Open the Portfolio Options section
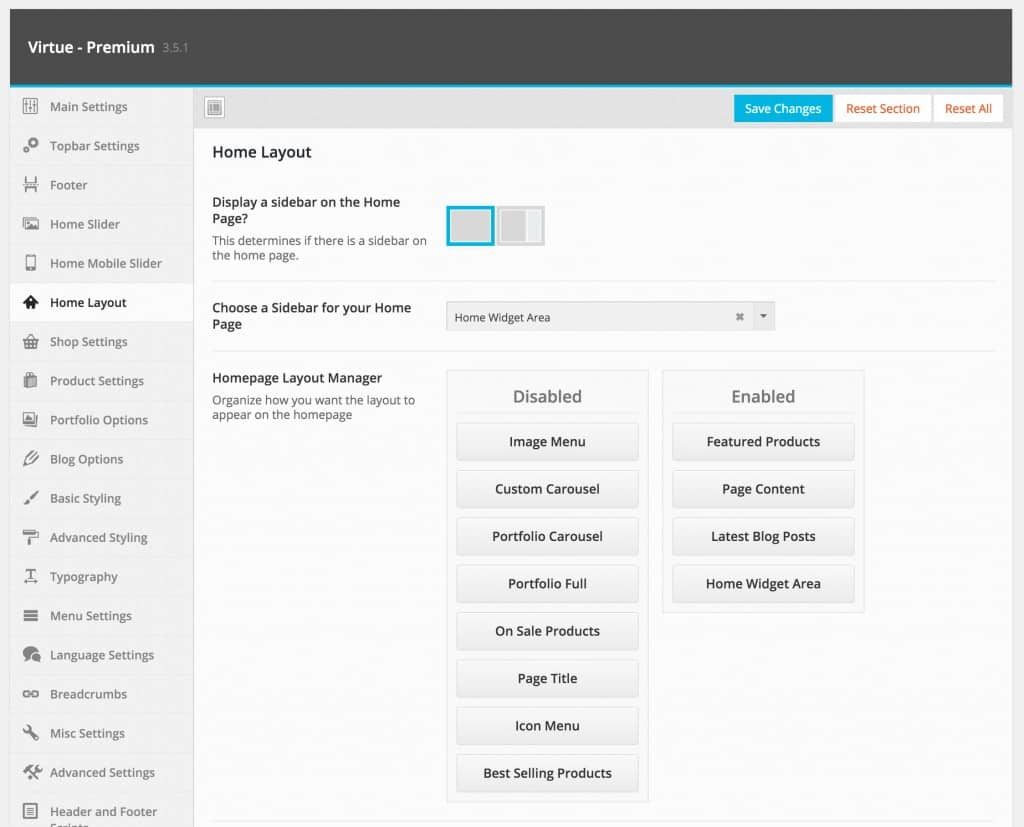This screenshot has width=1024, height=827. [101, 420]
